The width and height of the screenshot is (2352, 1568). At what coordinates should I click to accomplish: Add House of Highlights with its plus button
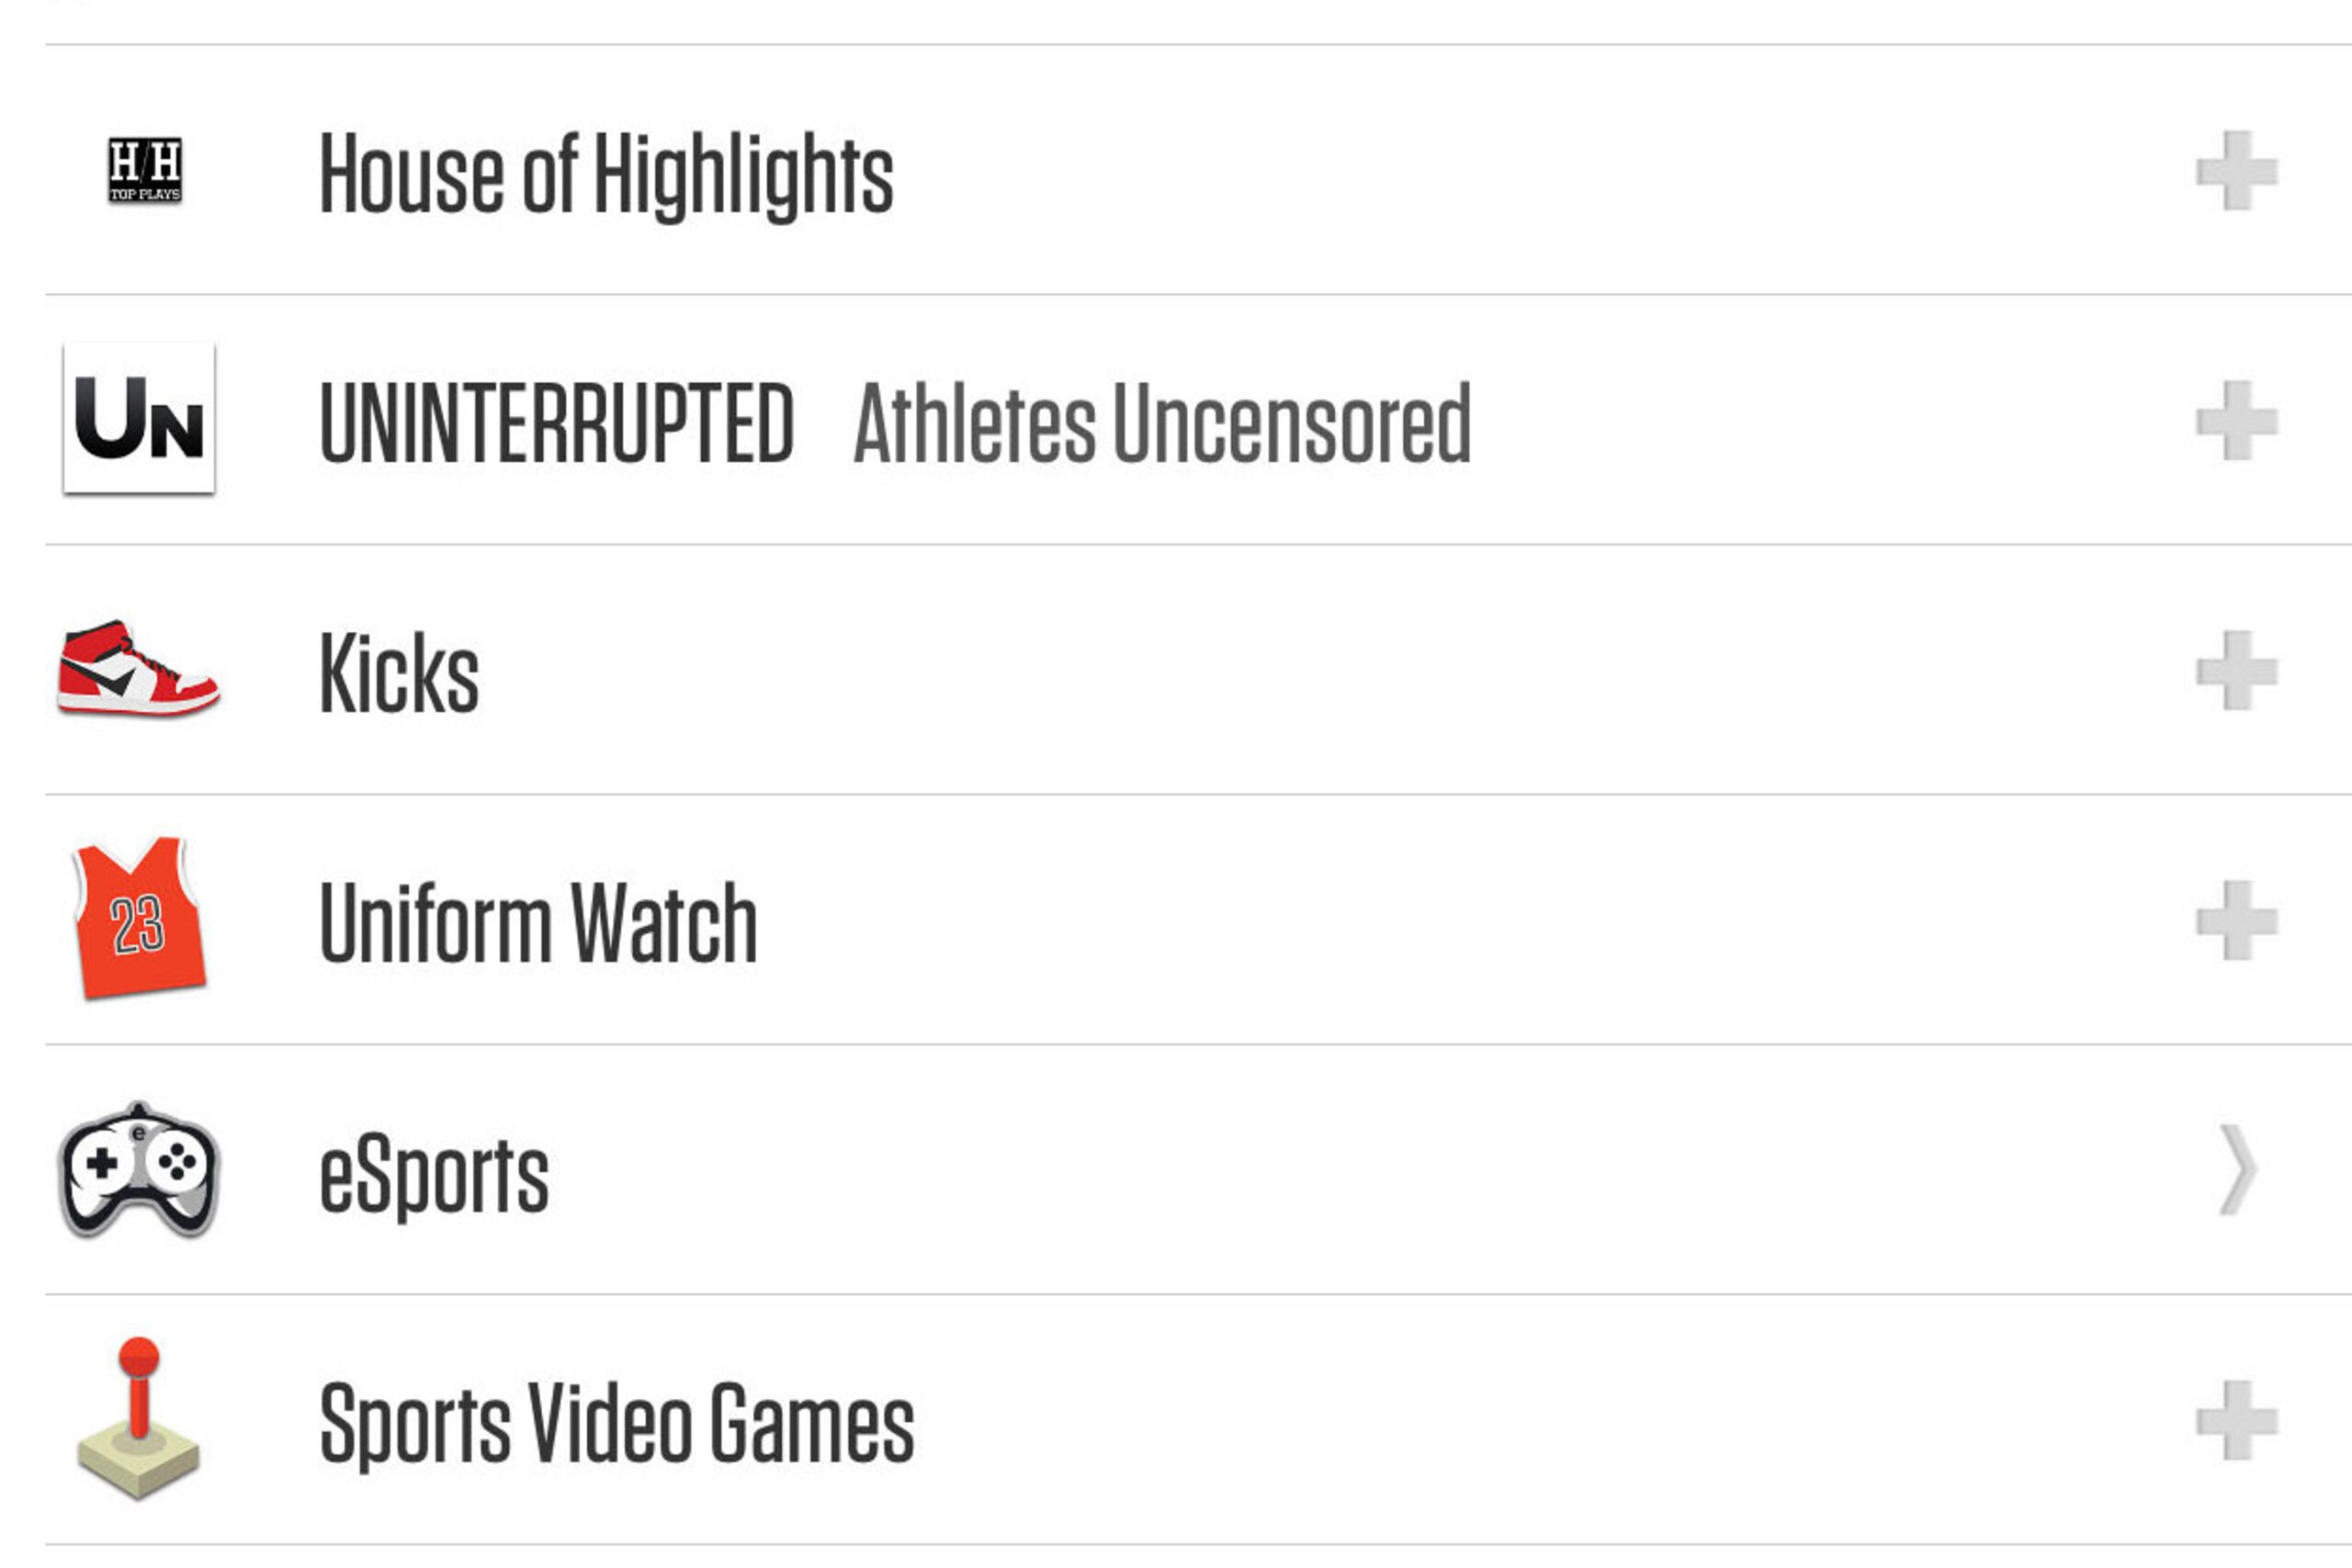point(2237,171)
